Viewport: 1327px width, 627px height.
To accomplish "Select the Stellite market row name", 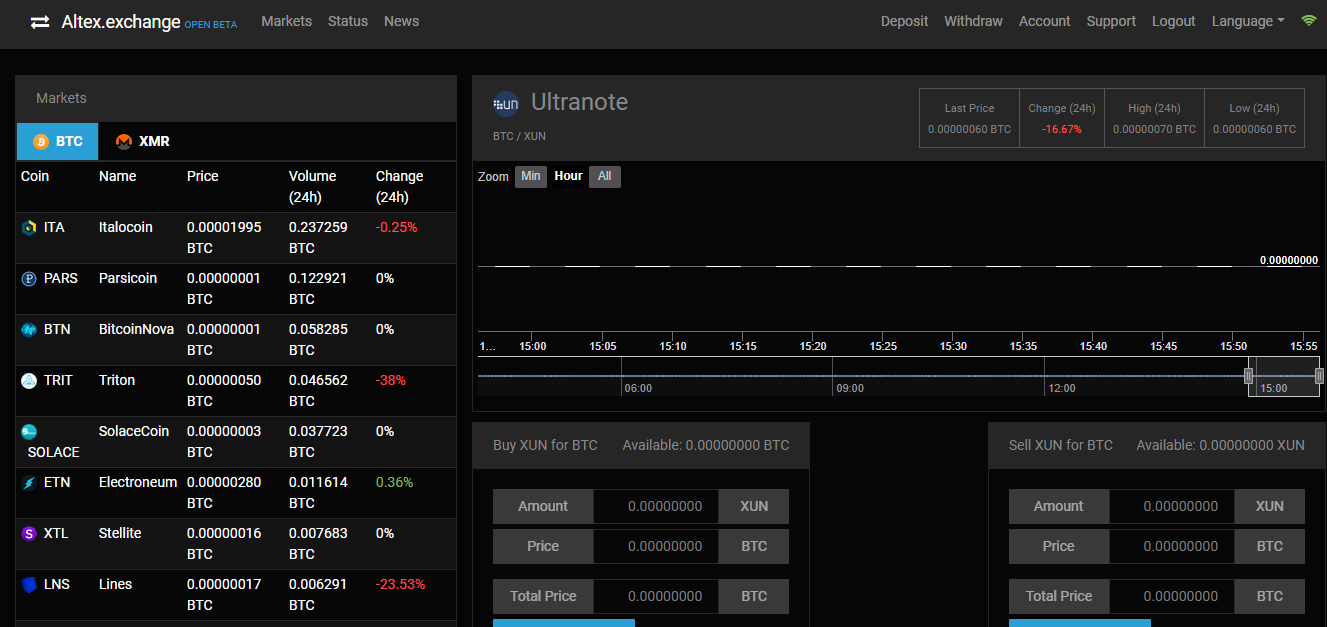I will pyautogui.click(x=120, y=534).
